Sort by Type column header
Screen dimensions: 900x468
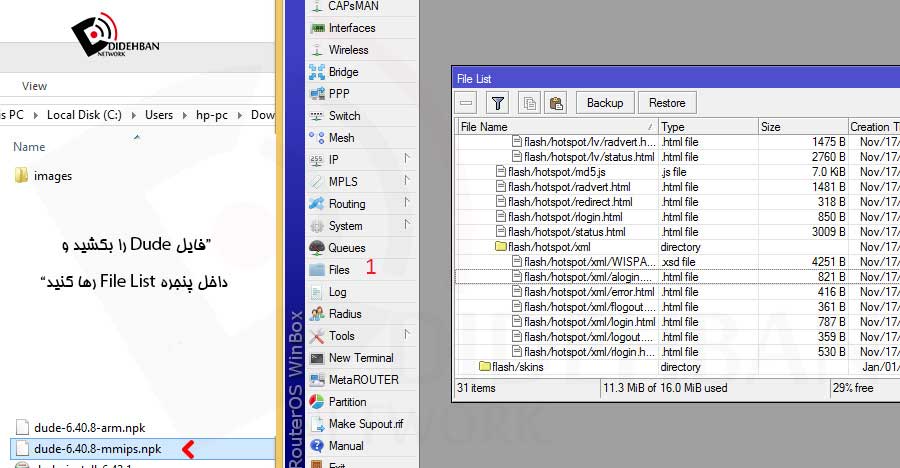coord(708,127)
